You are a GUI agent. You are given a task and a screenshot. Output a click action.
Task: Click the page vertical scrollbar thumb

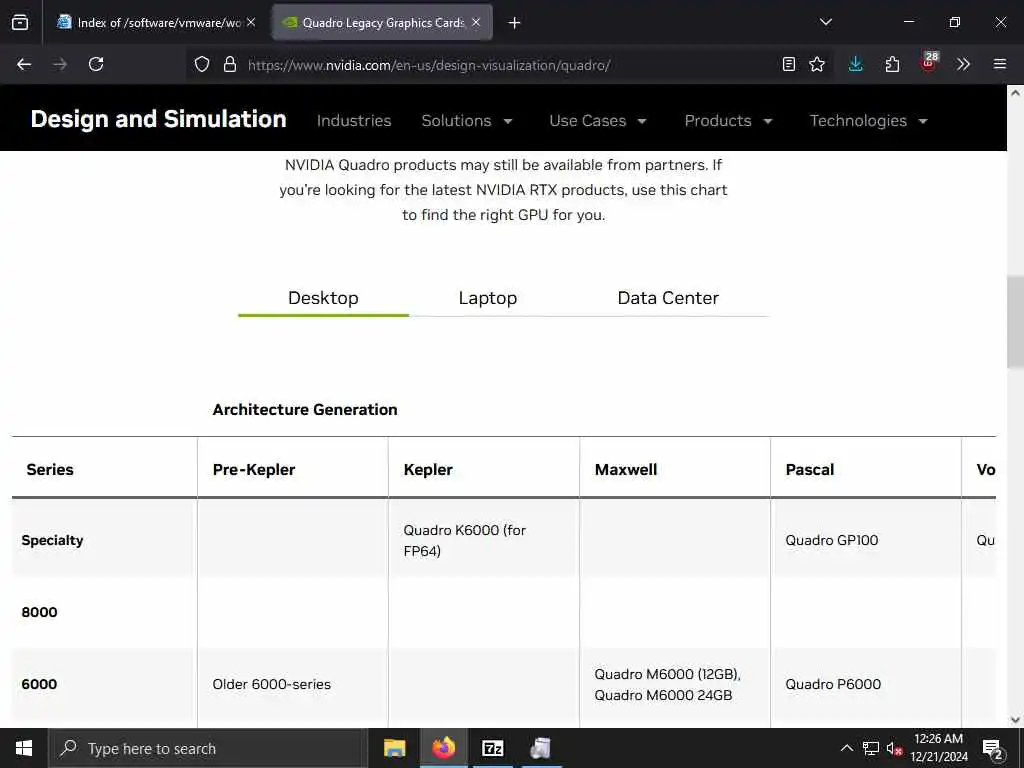click(1015, 322)
